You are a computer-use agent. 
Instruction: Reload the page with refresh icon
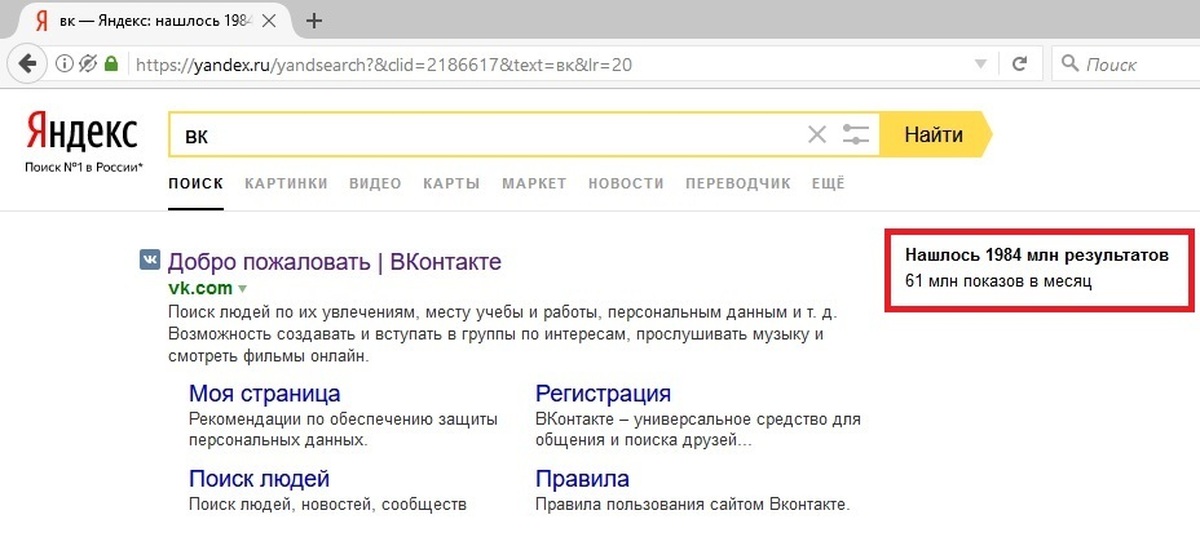point(1020,64)
